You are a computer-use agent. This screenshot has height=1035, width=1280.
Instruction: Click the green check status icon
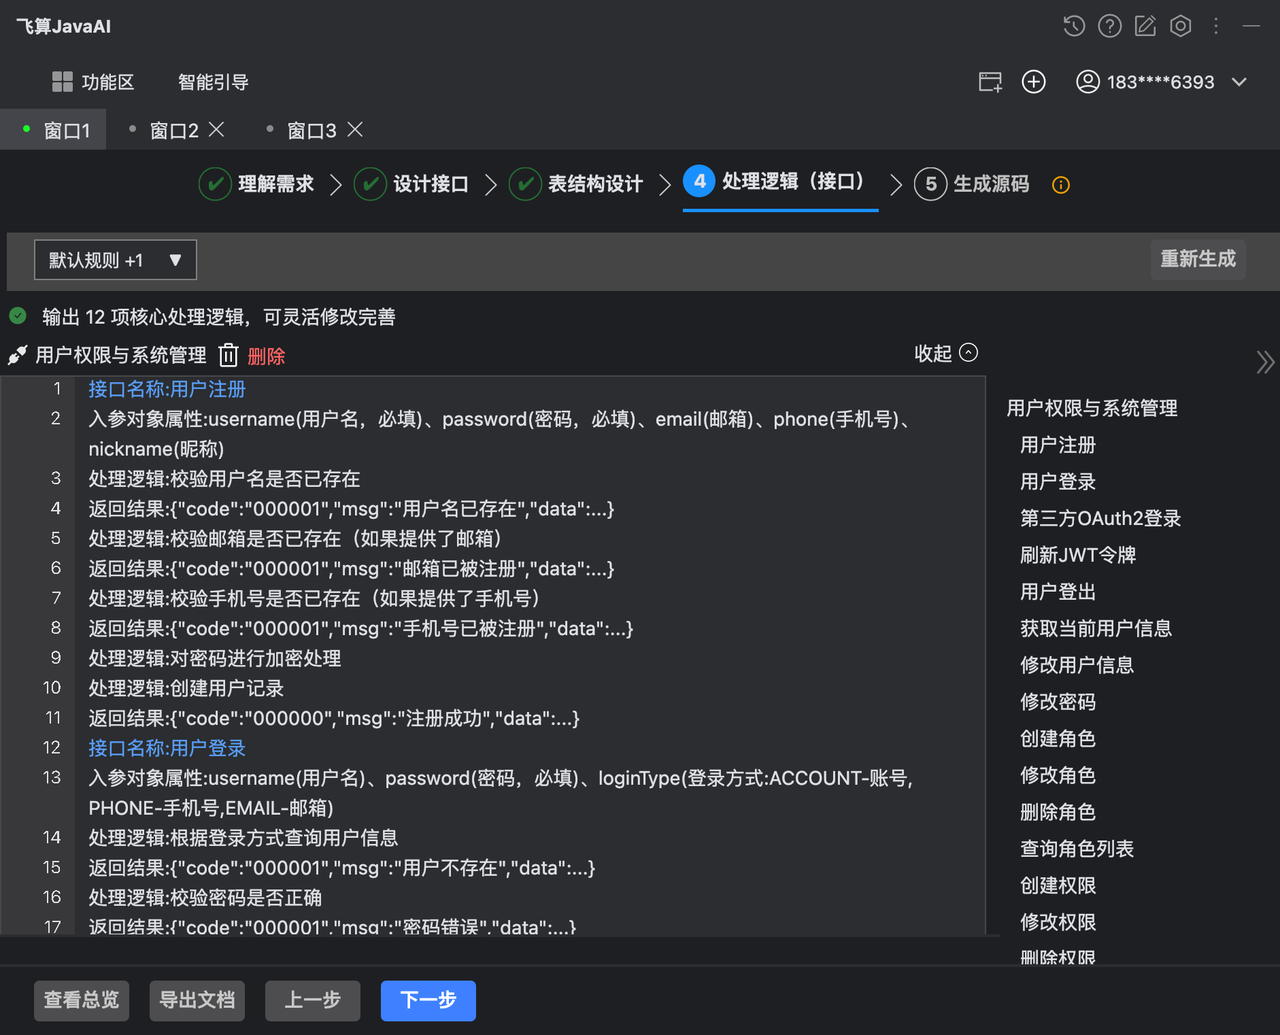coord(18,316)
